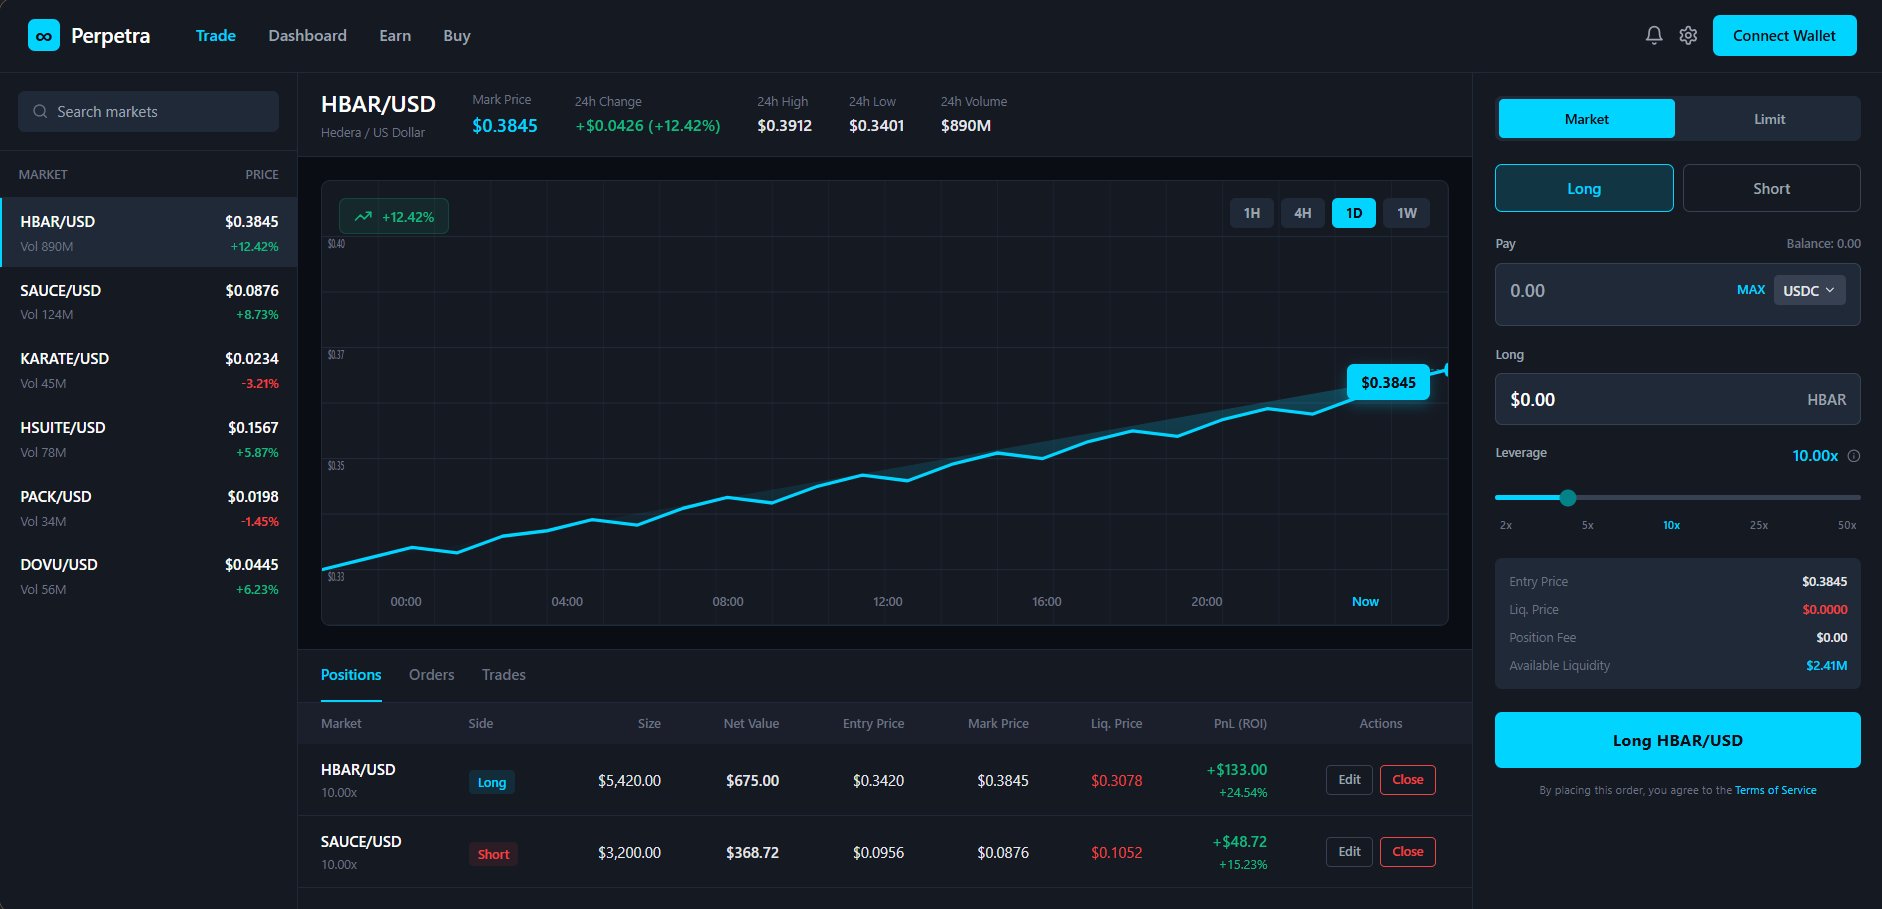This screenshot has height=909, width=1882.
Task: Open notifications bell icon
Action: click(x=1654, y=36)
